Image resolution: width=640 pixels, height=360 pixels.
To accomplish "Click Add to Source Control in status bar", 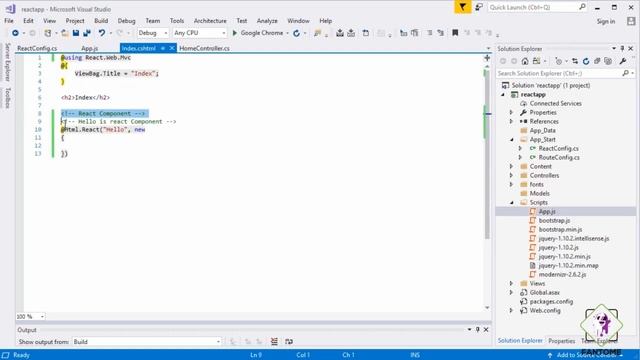I will (586, 355).
